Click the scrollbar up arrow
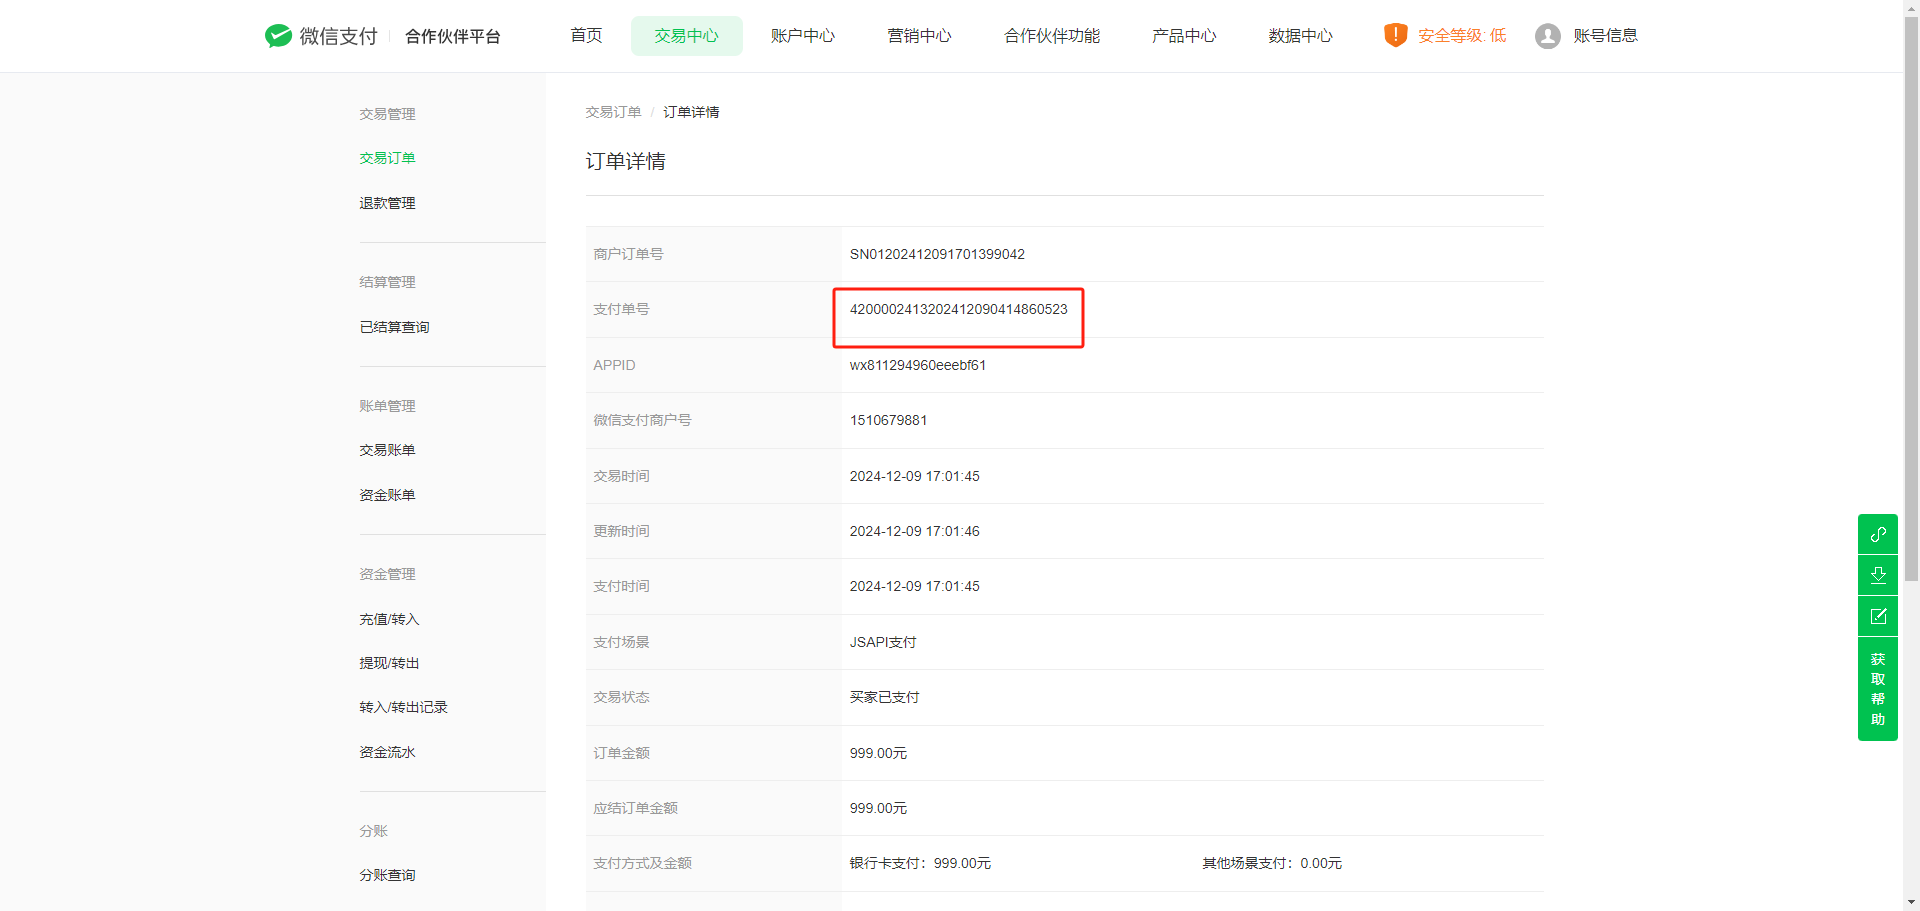 1911,7
